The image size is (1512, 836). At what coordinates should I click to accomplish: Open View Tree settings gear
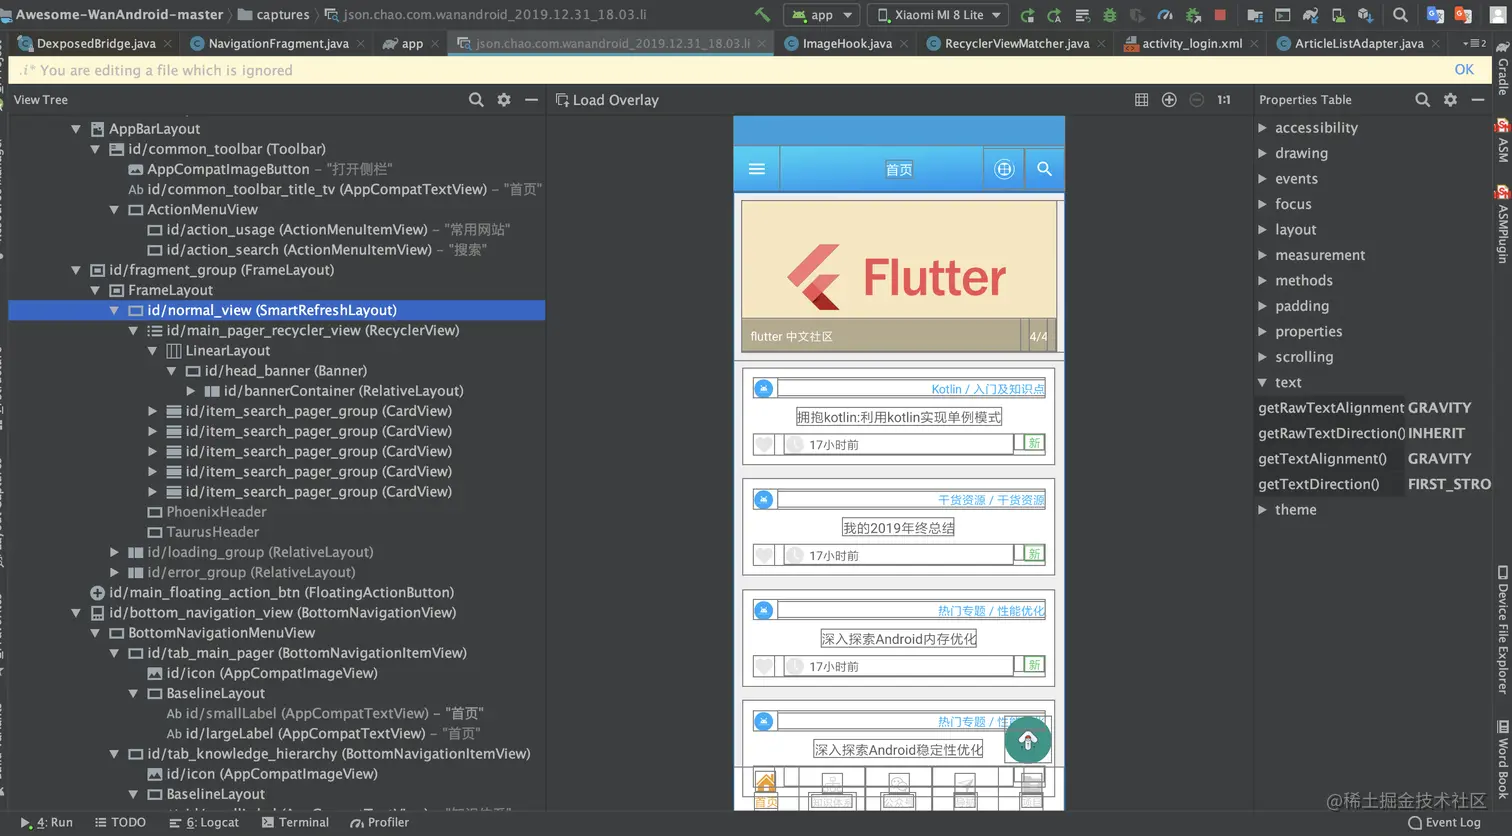[504, 100]
